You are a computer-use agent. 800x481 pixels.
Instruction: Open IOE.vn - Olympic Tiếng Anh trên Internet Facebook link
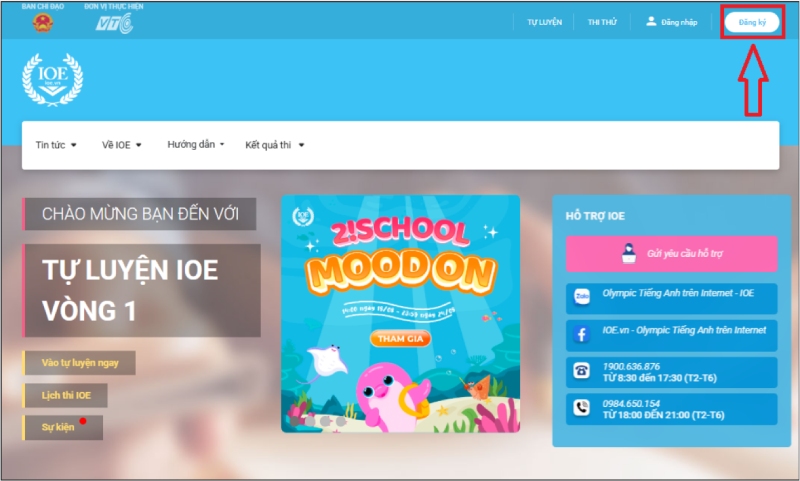pos(671,336)
